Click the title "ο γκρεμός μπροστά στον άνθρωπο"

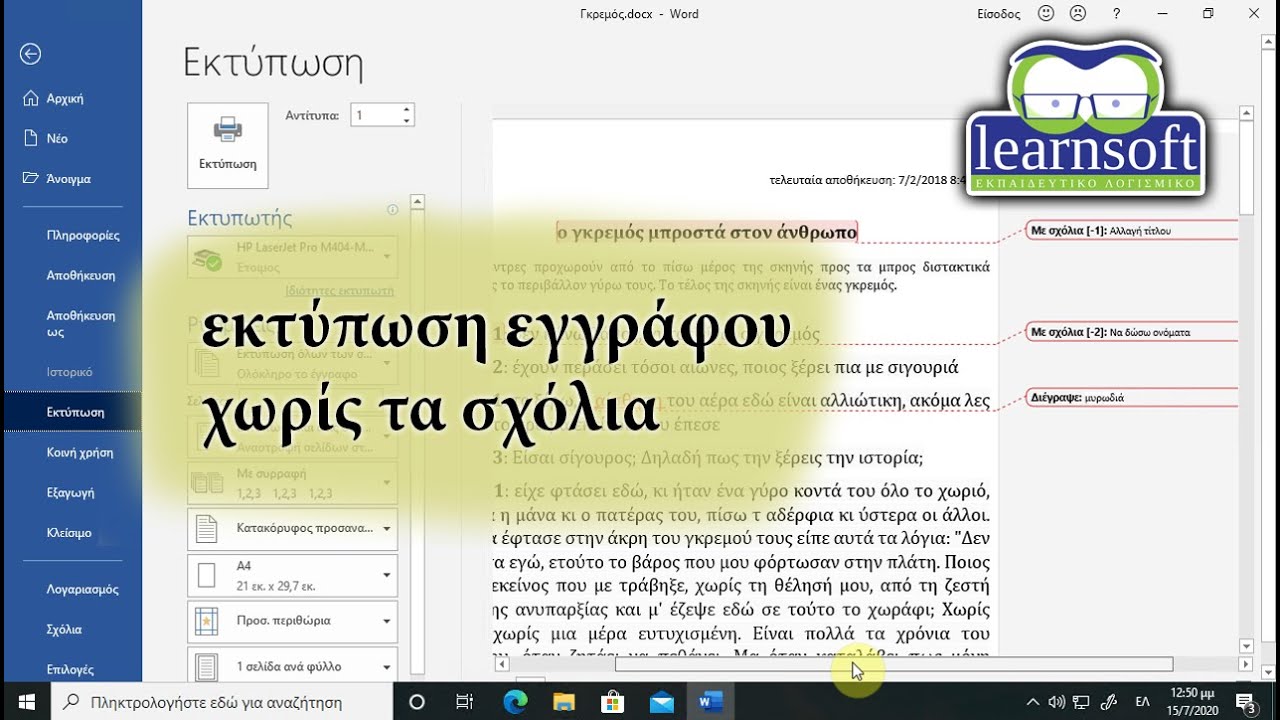pos(707,233)
